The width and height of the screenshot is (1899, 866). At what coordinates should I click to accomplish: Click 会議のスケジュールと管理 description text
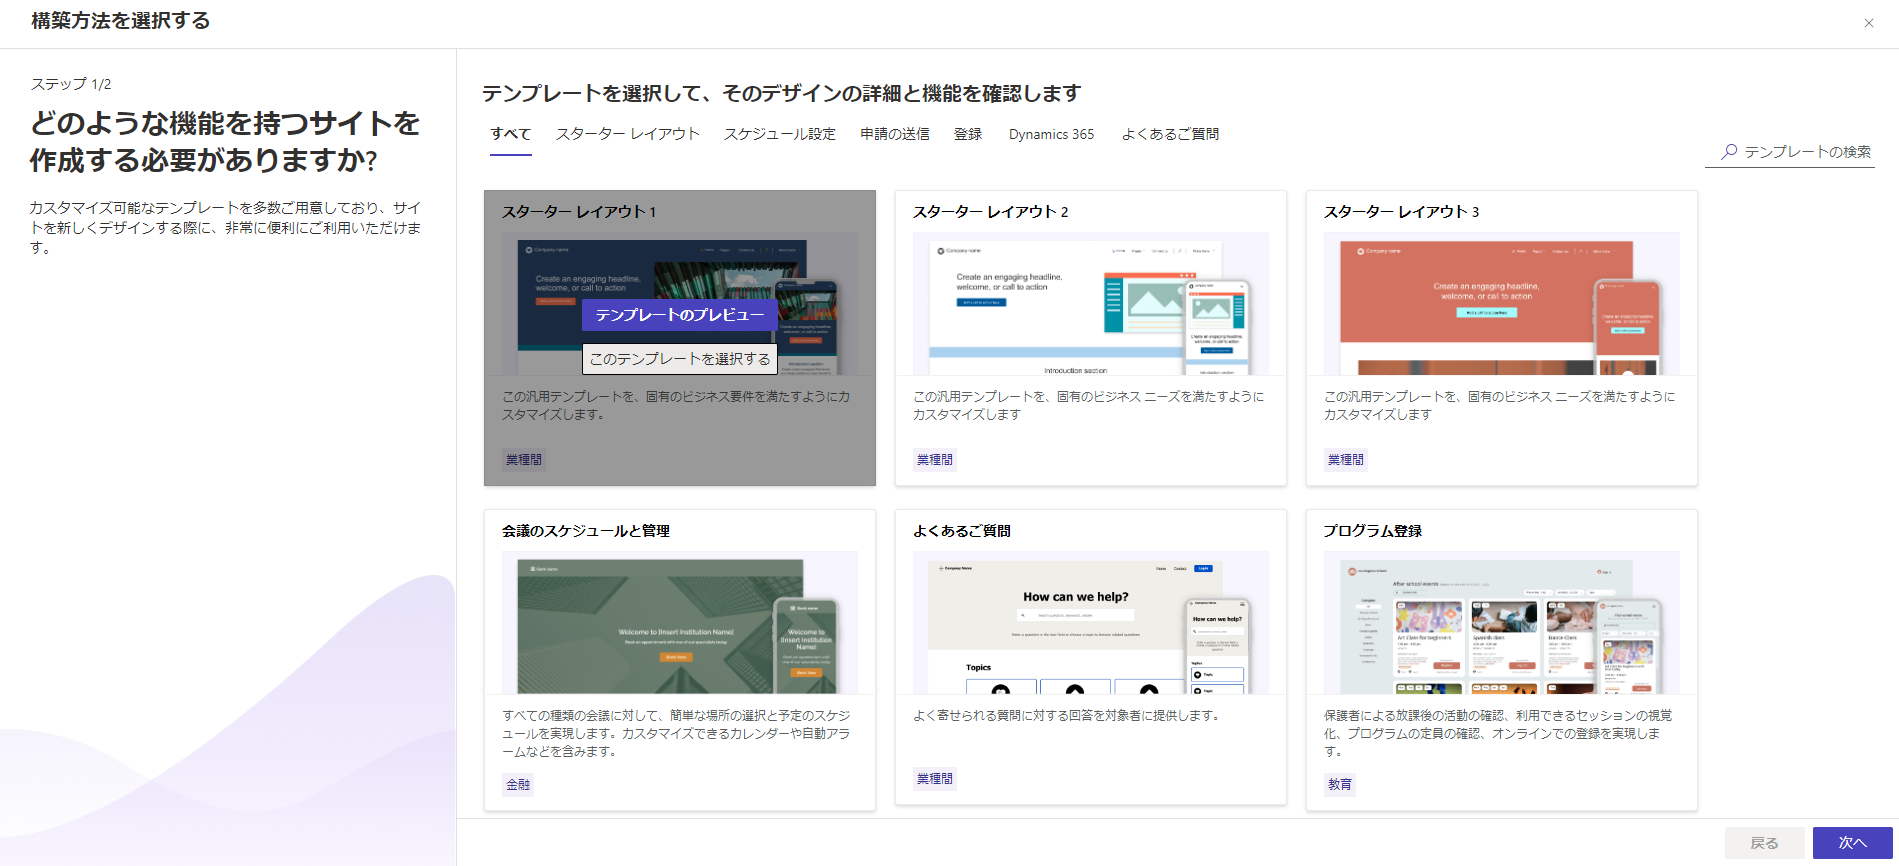(677, 733)
